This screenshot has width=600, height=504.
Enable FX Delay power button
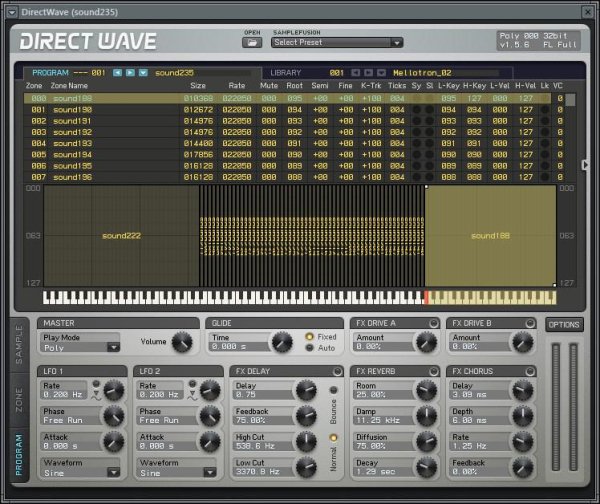337,372
